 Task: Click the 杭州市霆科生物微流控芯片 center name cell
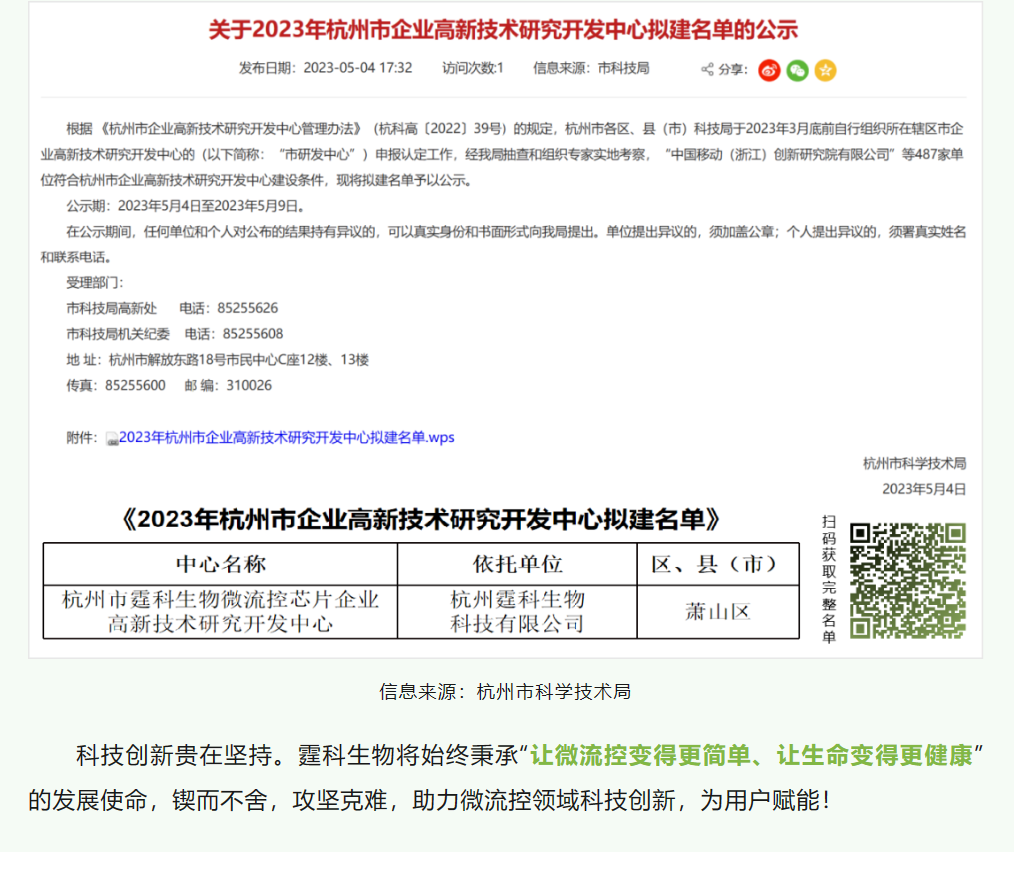click(x=220, y=612)
